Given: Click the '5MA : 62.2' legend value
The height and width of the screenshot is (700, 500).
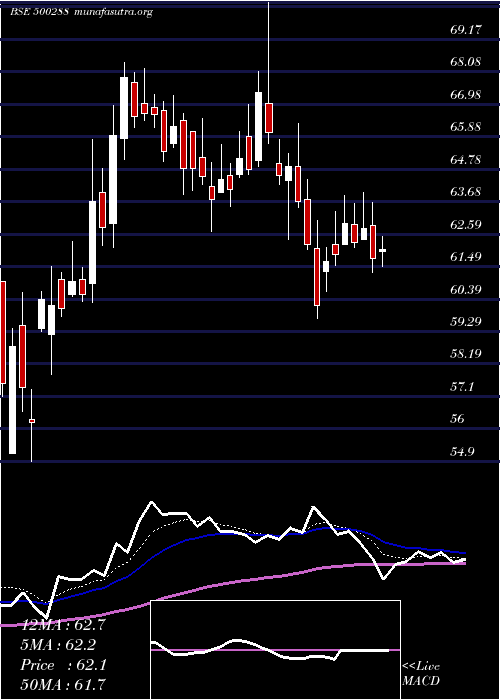Looking at the screenshot, I should (59, 645).
